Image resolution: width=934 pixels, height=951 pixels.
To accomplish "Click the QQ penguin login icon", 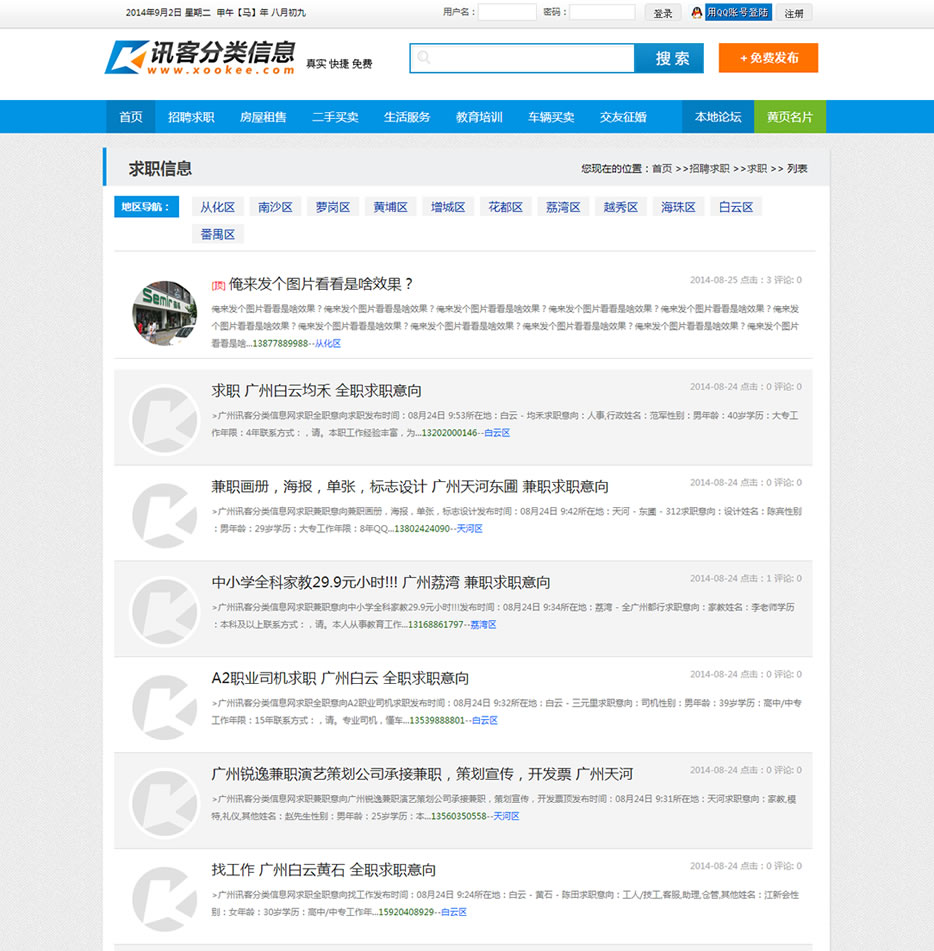I will (x=697, y=12).
